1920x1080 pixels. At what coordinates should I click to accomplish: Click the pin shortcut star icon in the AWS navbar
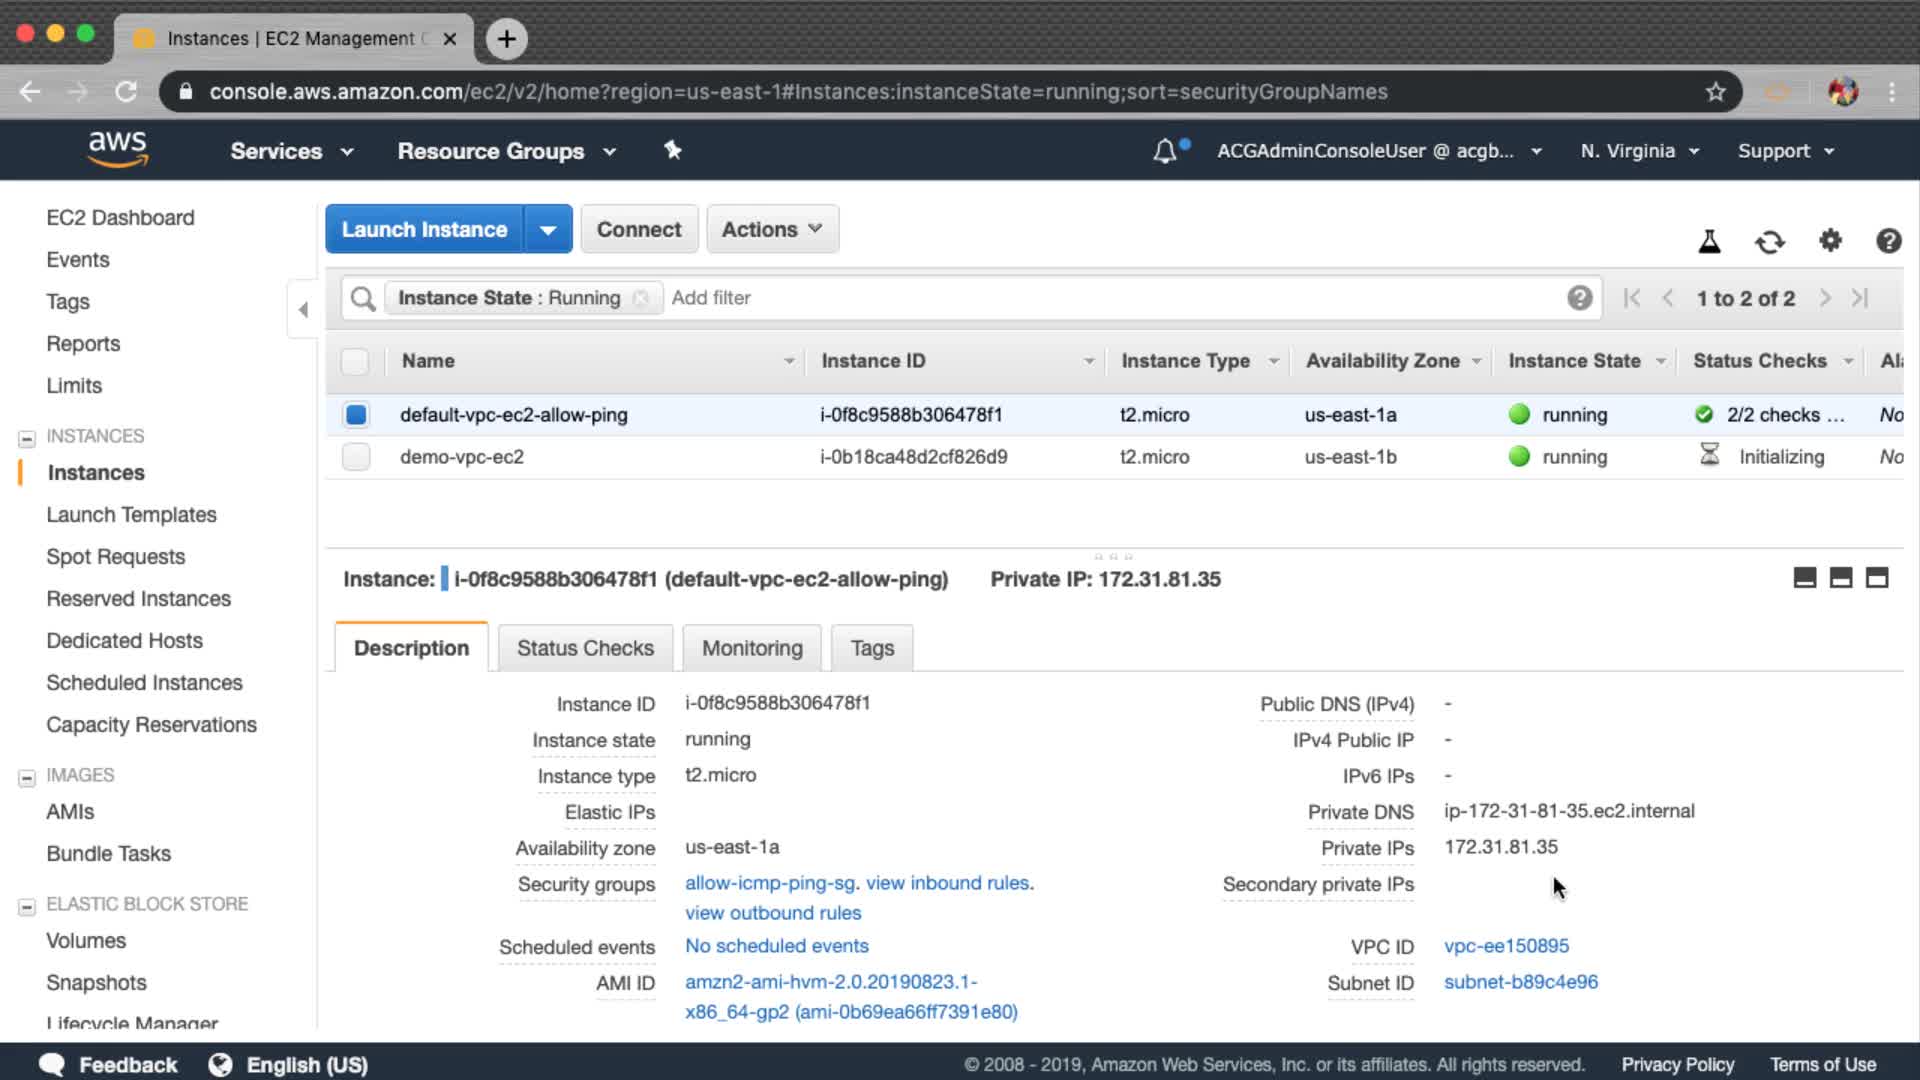pyautogui.click(x=673, y=150)
